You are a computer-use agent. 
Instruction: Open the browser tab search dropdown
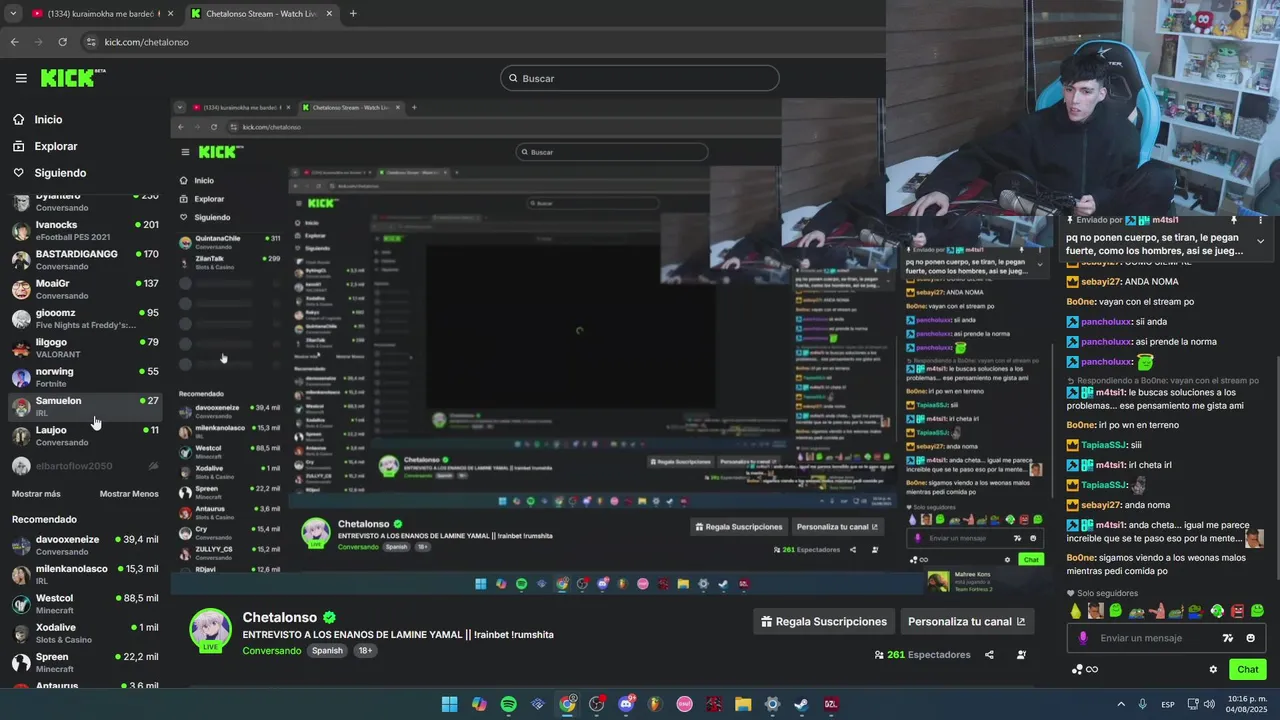tap(13, 13)
